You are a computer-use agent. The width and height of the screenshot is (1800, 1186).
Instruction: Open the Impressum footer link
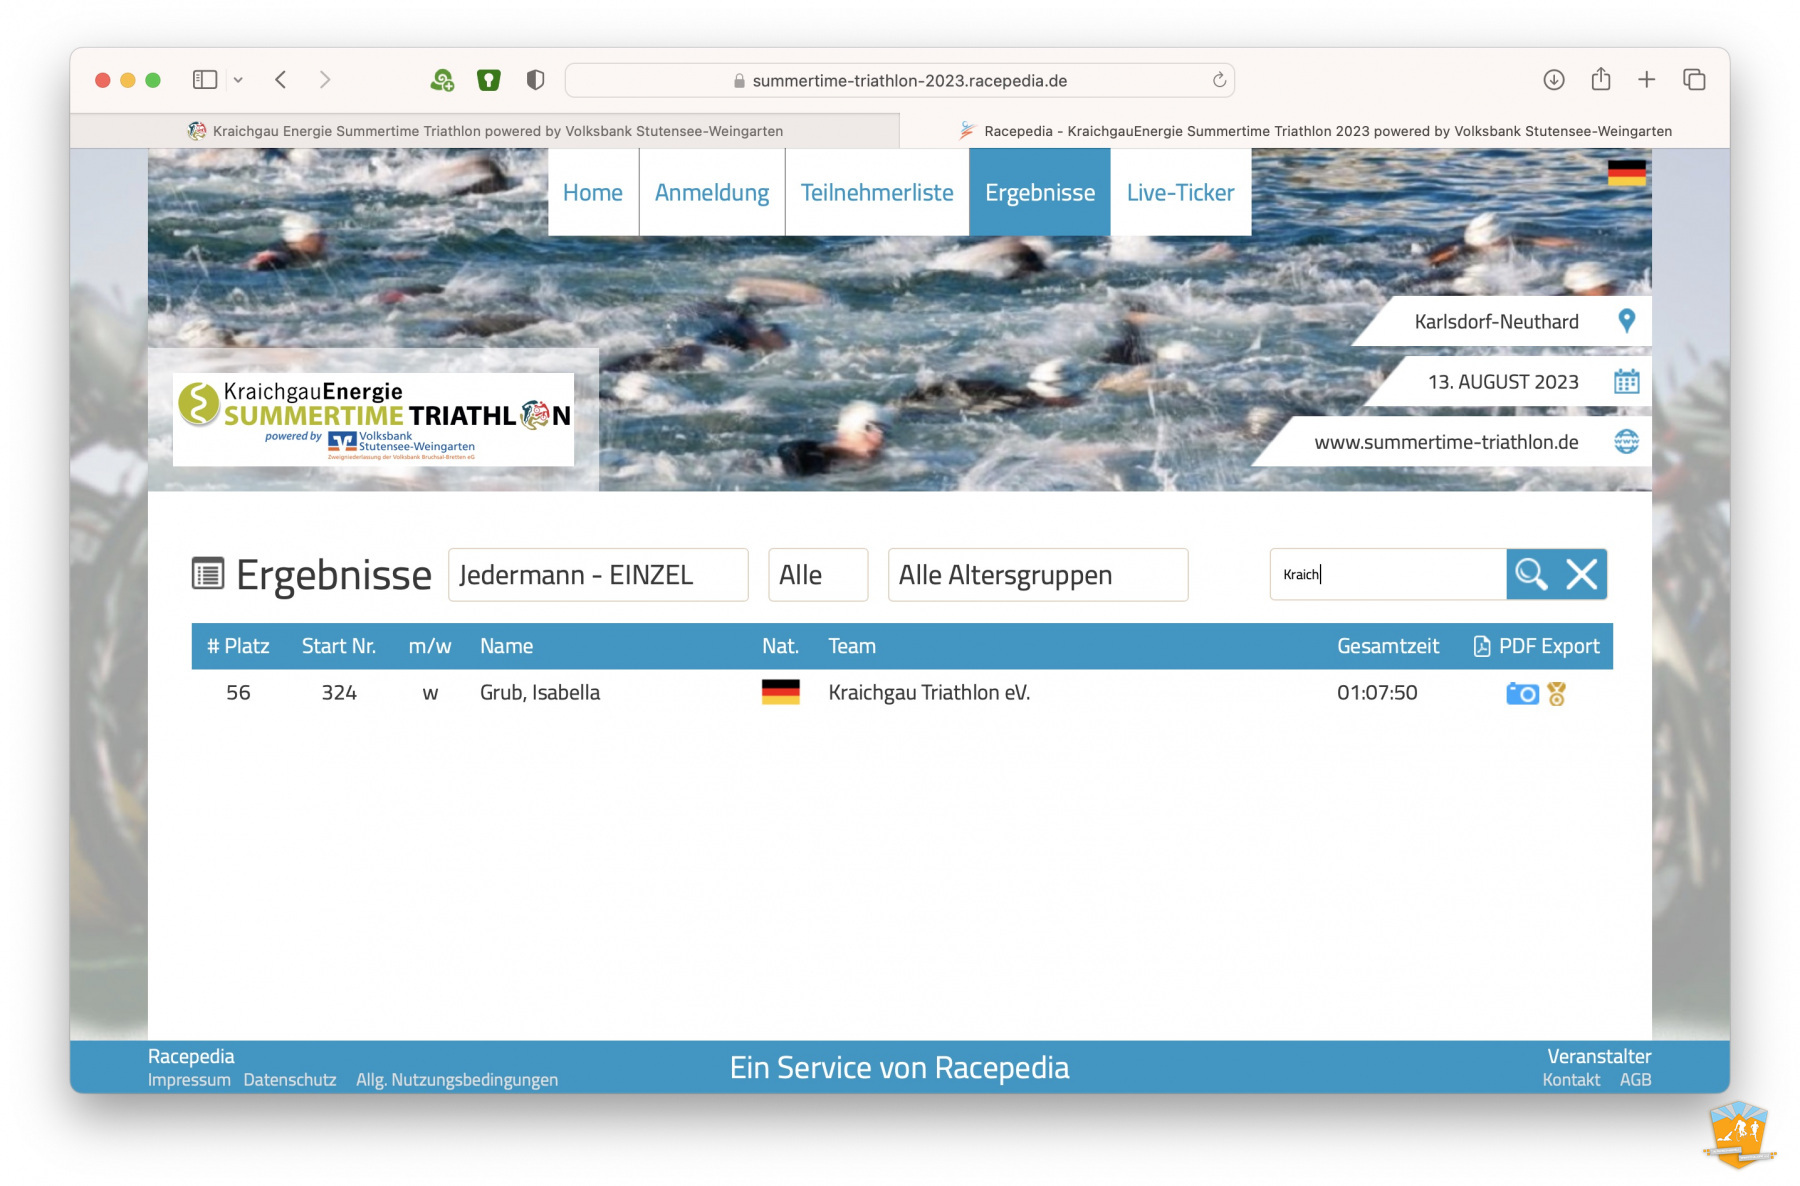pyautogui.click(x=189, y=1080)
